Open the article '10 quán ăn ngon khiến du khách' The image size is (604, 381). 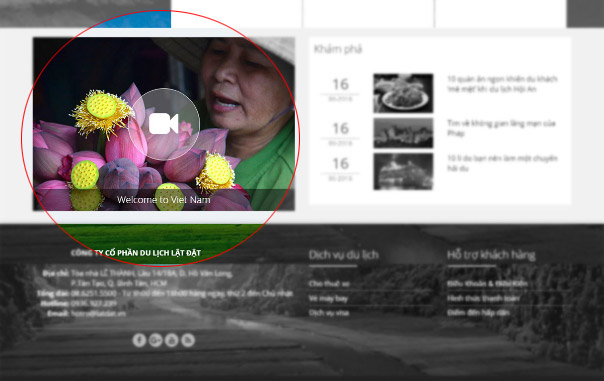click(x=502, y=84)
